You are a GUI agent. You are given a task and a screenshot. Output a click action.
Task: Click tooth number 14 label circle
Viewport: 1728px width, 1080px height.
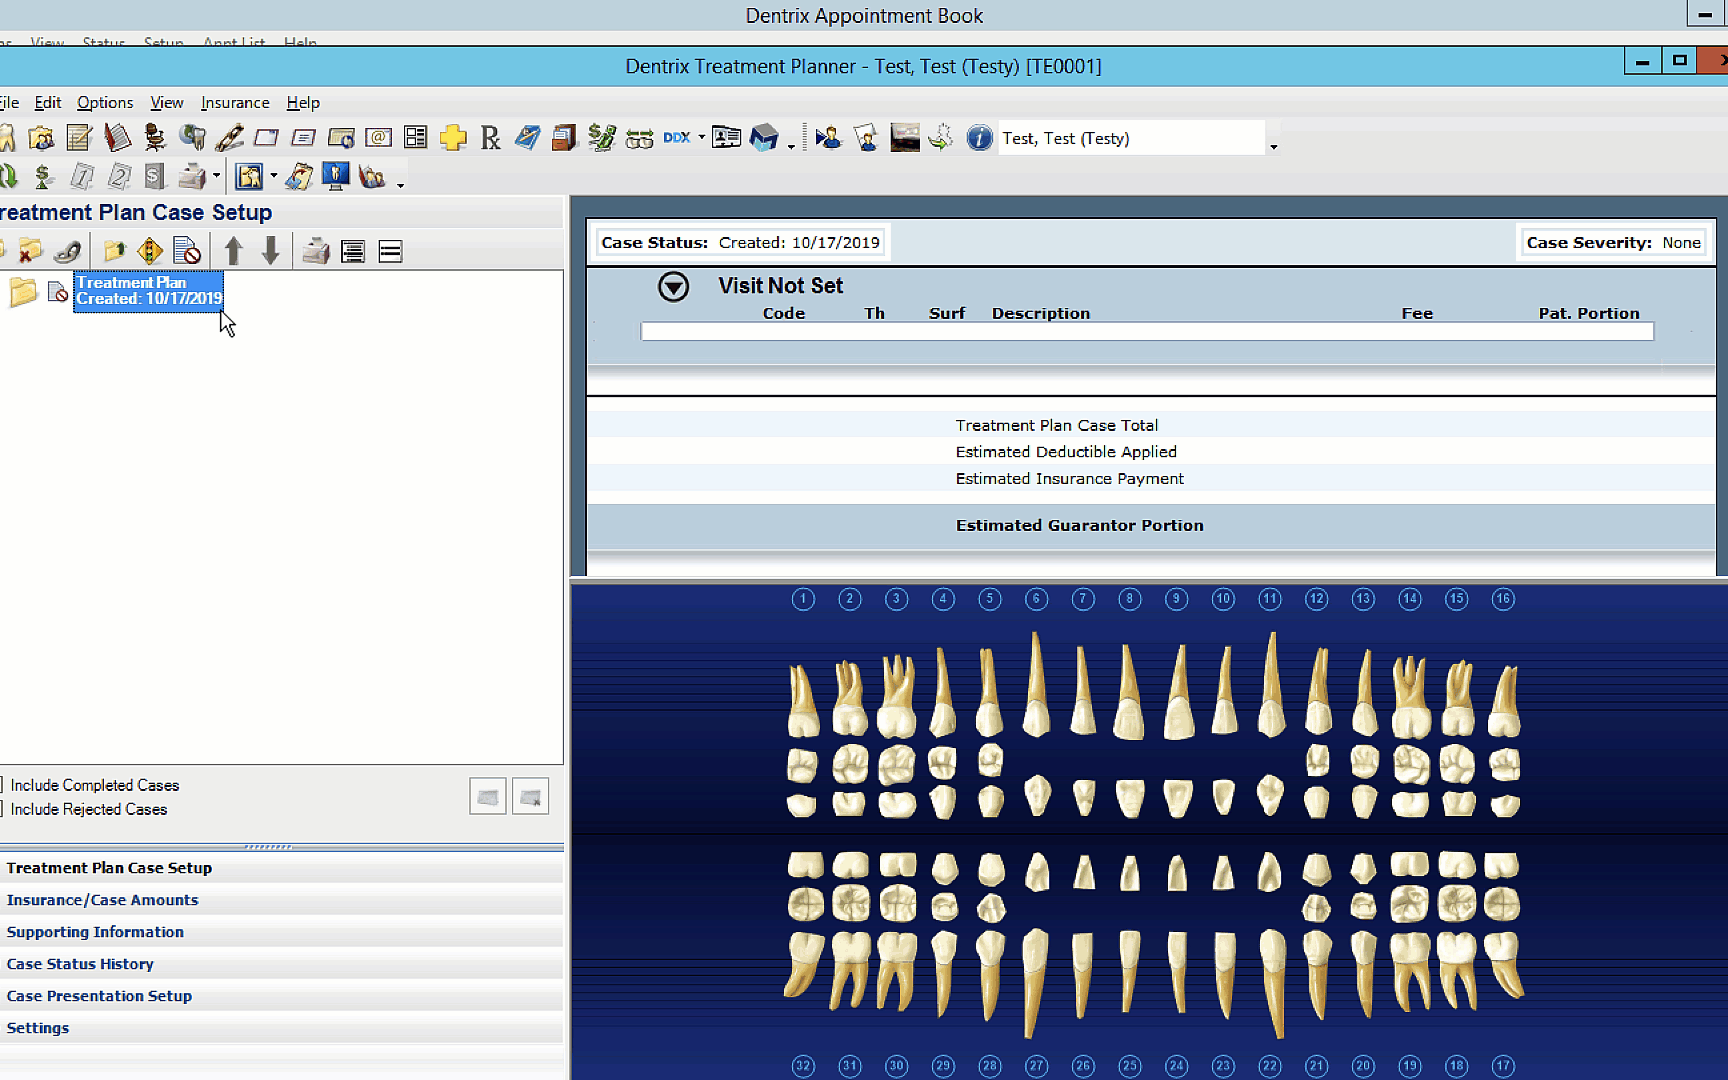[x=1410, y=599]
